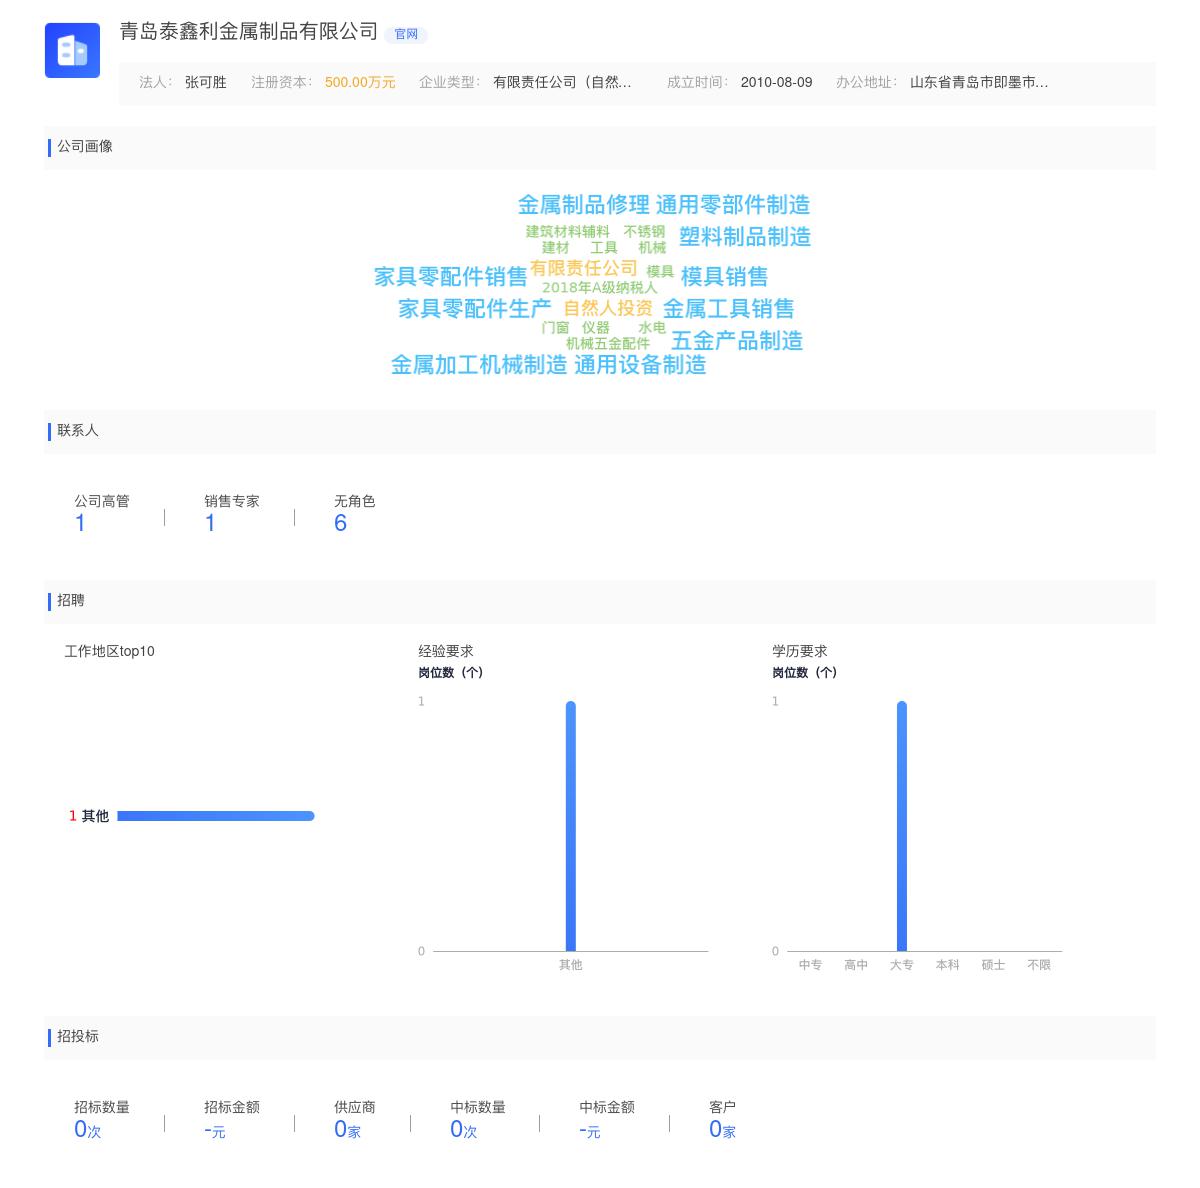This screenshot has height=1188, width=1200.
Task: Click the 经验要求 chart bar for 其他
Action: (x=571, y=826)
